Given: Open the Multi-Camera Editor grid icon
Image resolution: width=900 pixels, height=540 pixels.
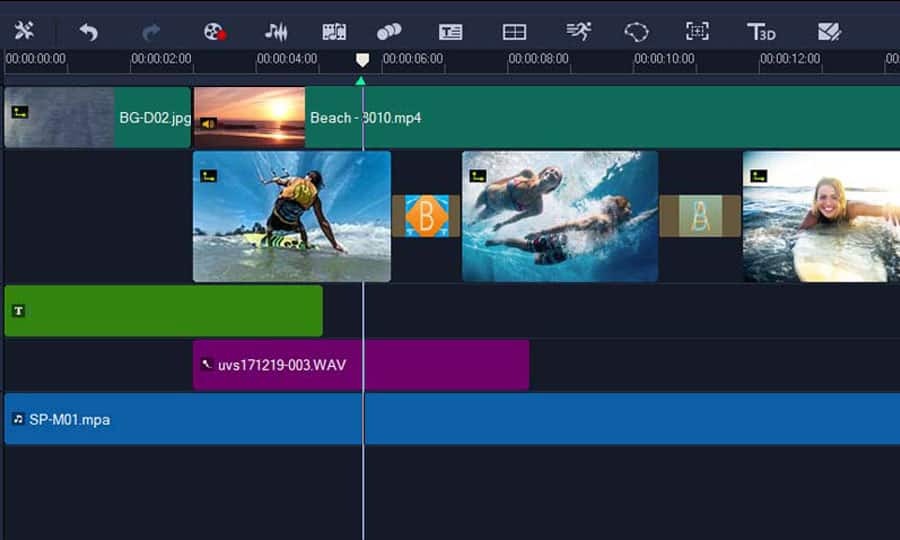Looking at the screenshot, I should coord(514,32).
